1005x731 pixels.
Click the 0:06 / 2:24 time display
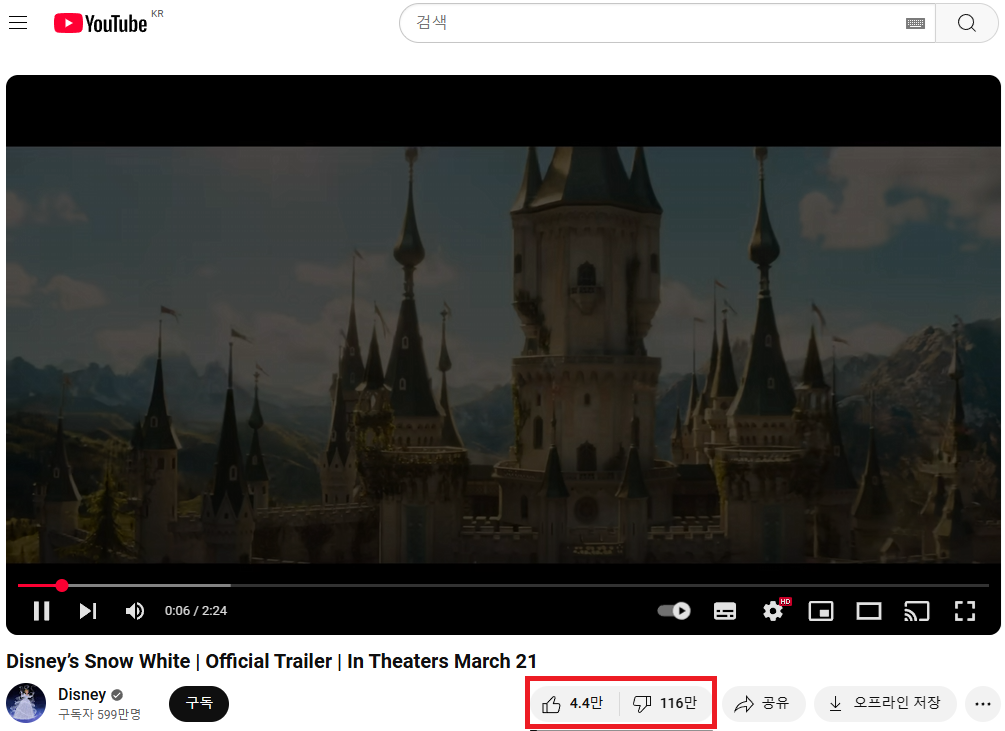[195, 611]
